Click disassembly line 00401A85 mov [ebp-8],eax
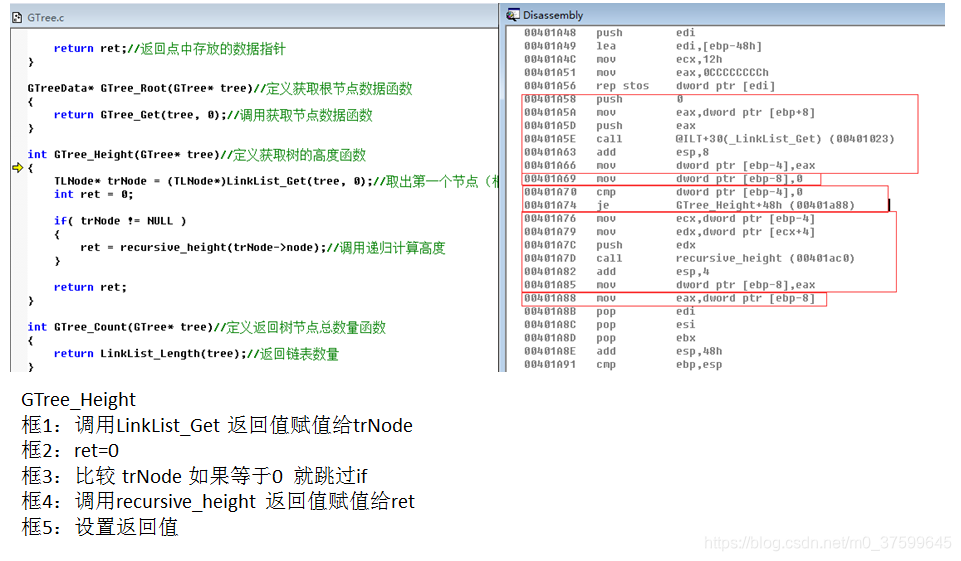The image size is (961, 561). click(669, 285)
